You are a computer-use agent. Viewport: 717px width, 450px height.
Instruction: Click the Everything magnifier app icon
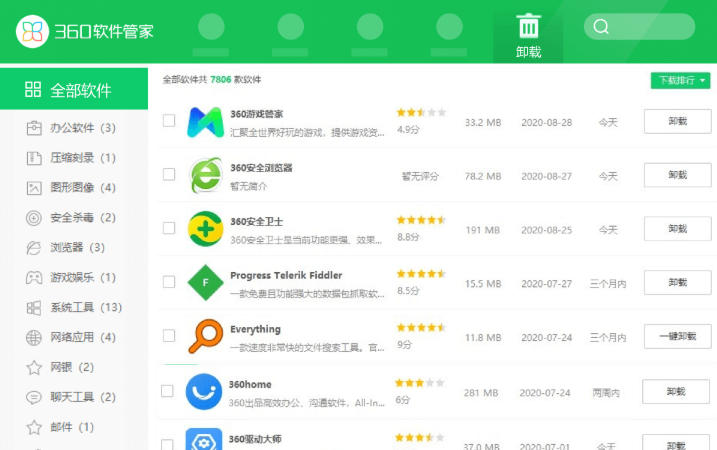point(205,336)
